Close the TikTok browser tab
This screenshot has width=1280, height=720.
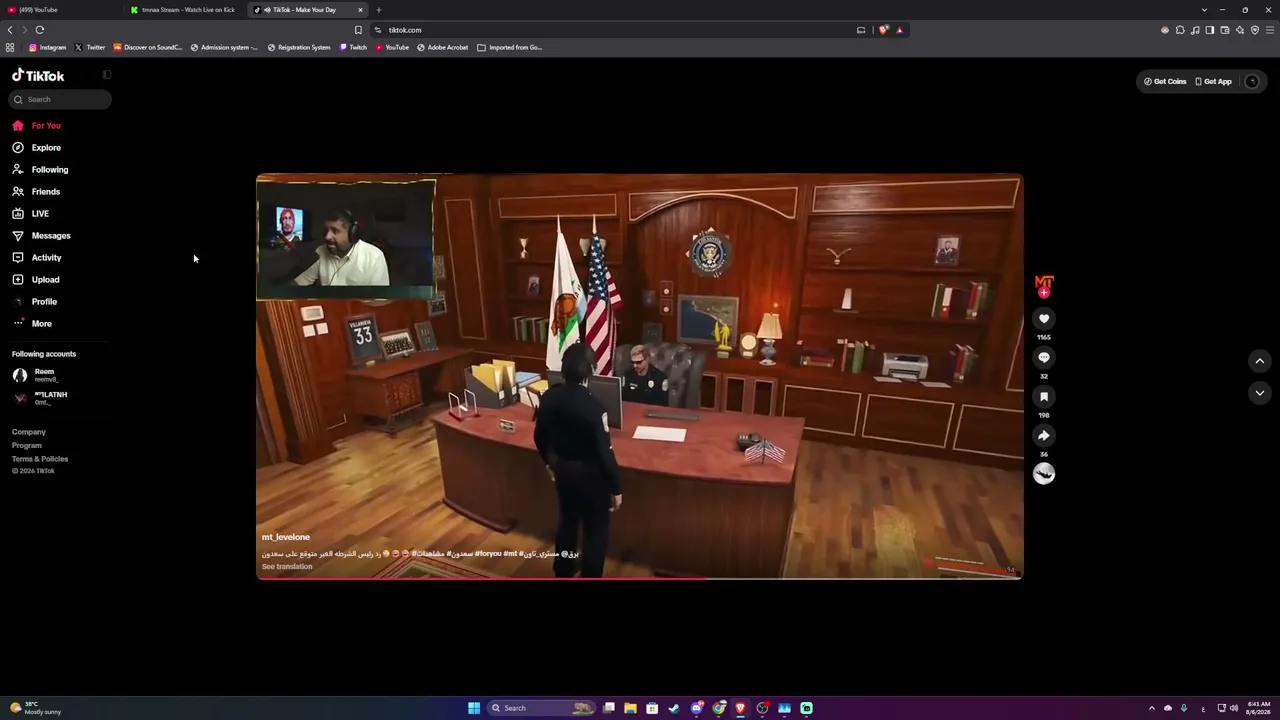(361, 10)
